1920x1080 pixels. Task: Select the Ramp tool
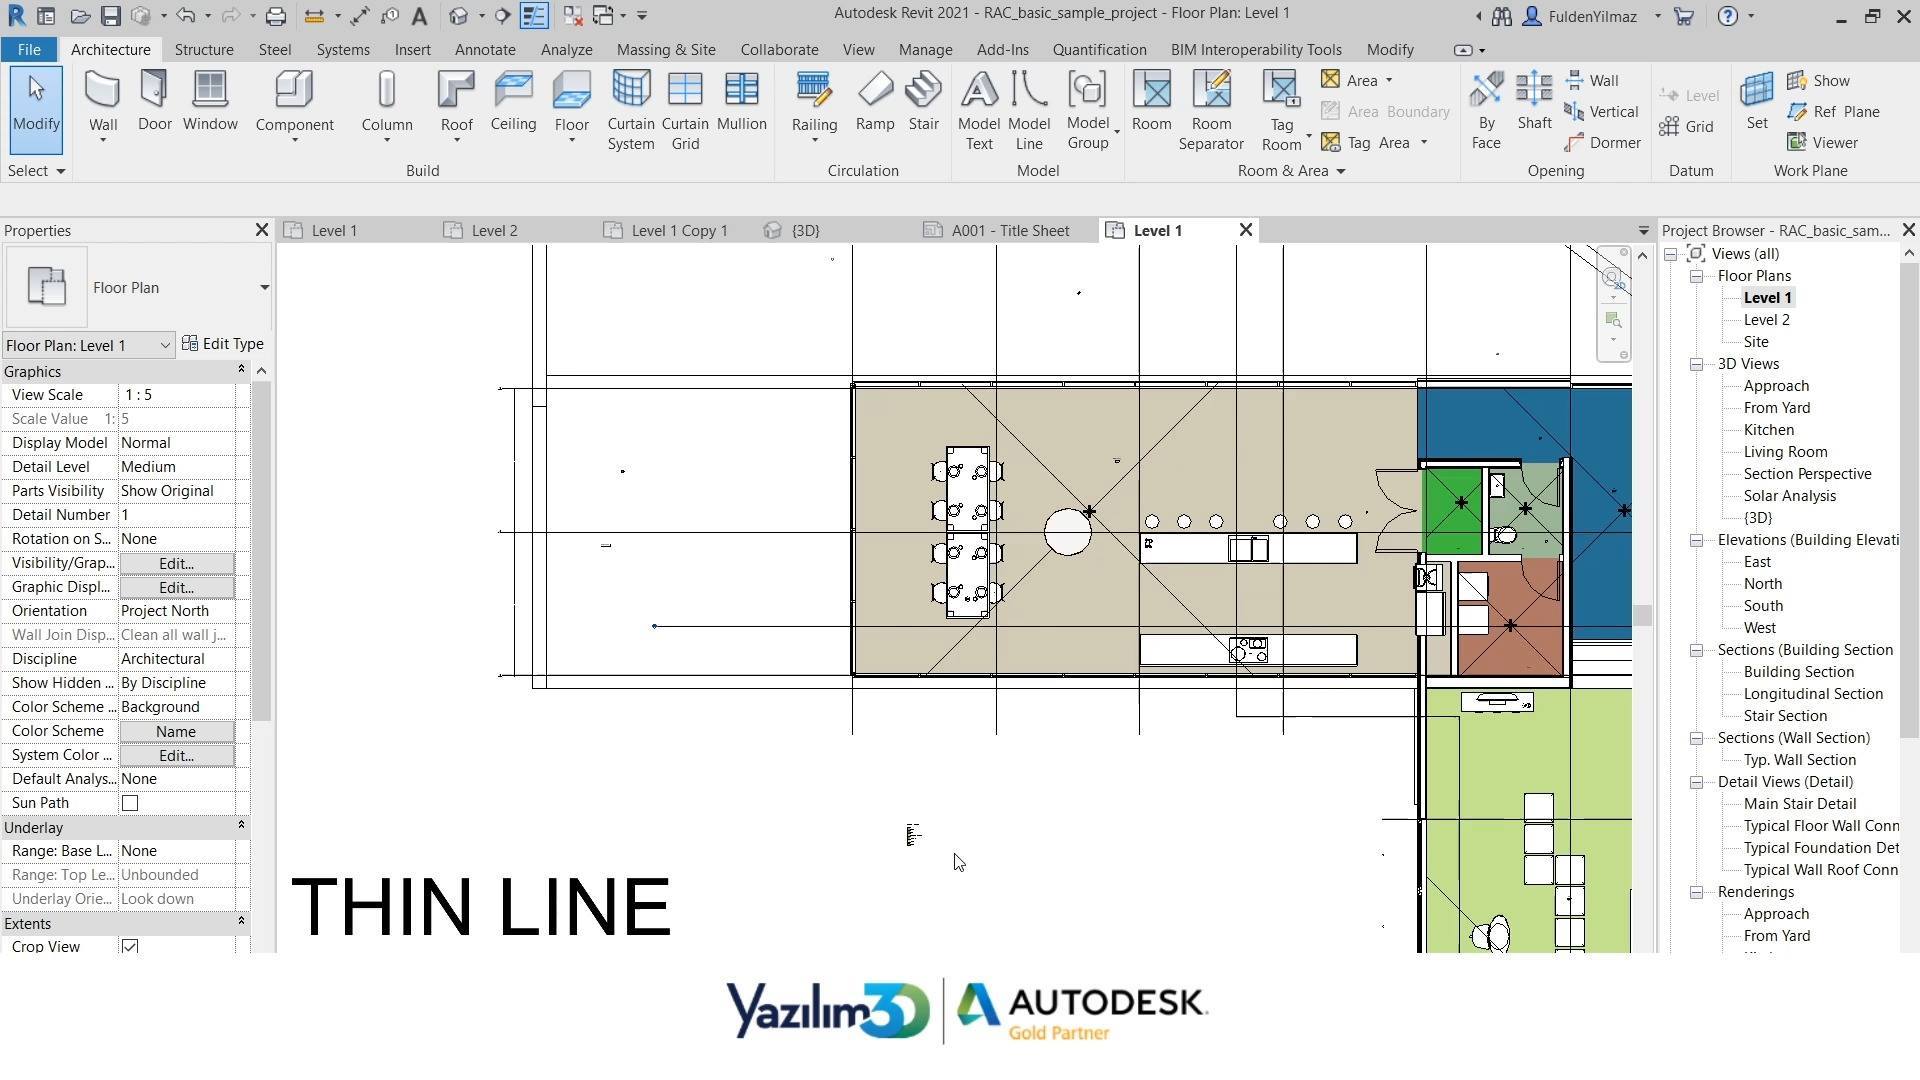point(875,102)
